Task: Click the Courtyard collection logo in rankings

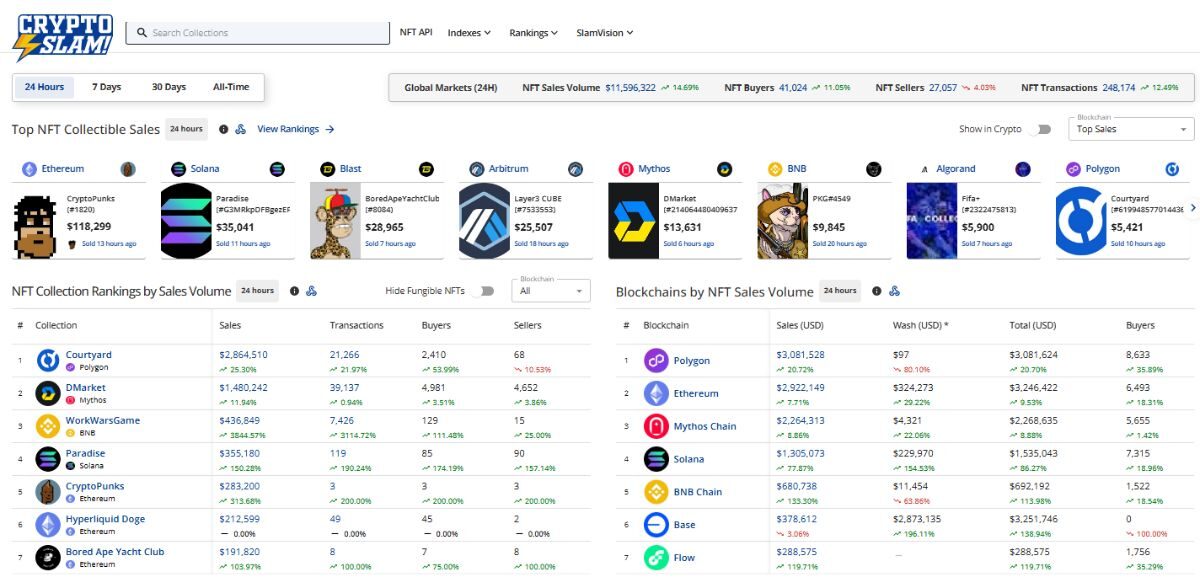Action: 48,360
